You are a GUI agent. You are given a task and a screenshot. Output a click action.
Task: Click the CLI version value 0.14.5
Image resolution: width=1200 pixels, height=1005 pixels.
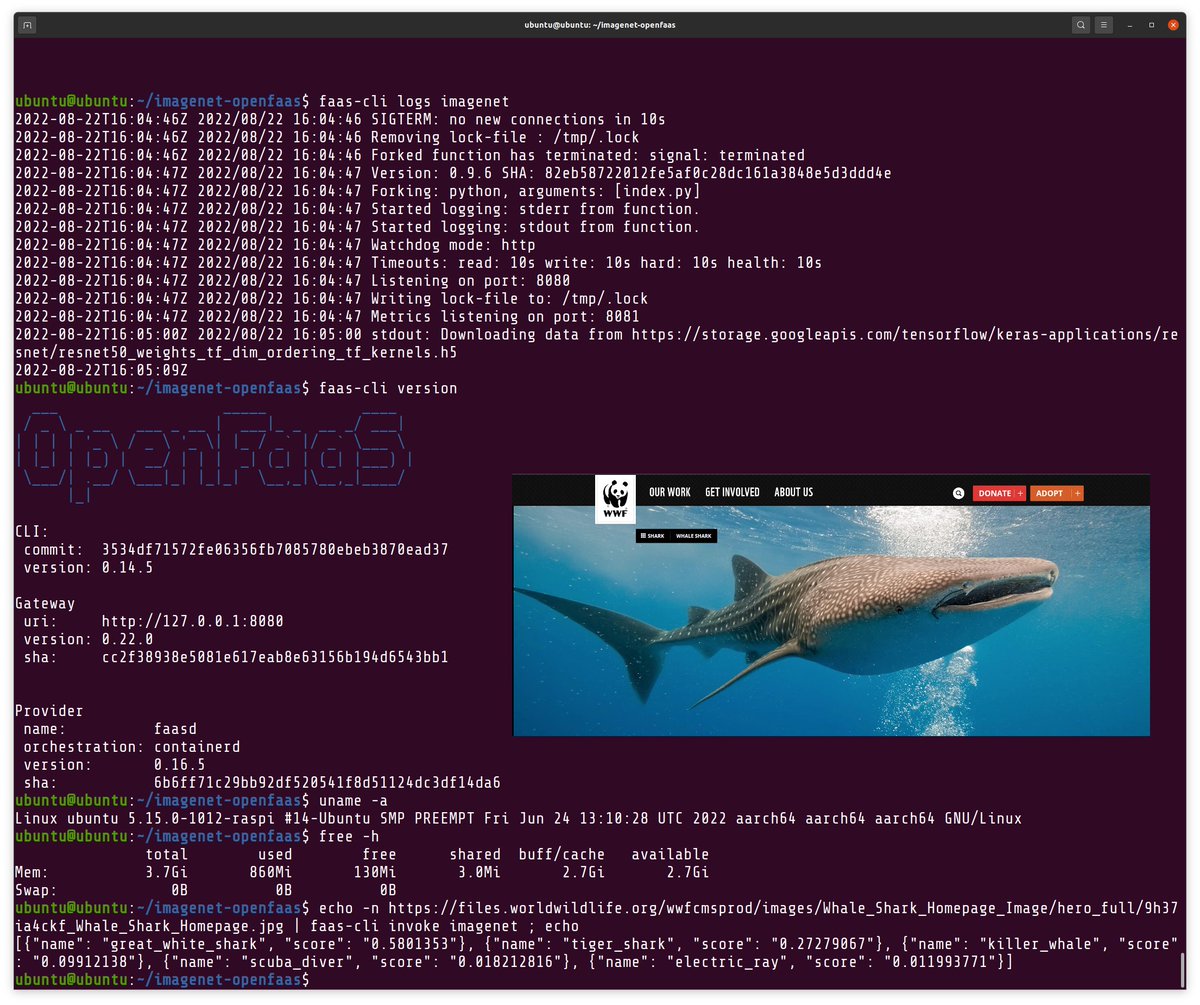tap(127, 568)
